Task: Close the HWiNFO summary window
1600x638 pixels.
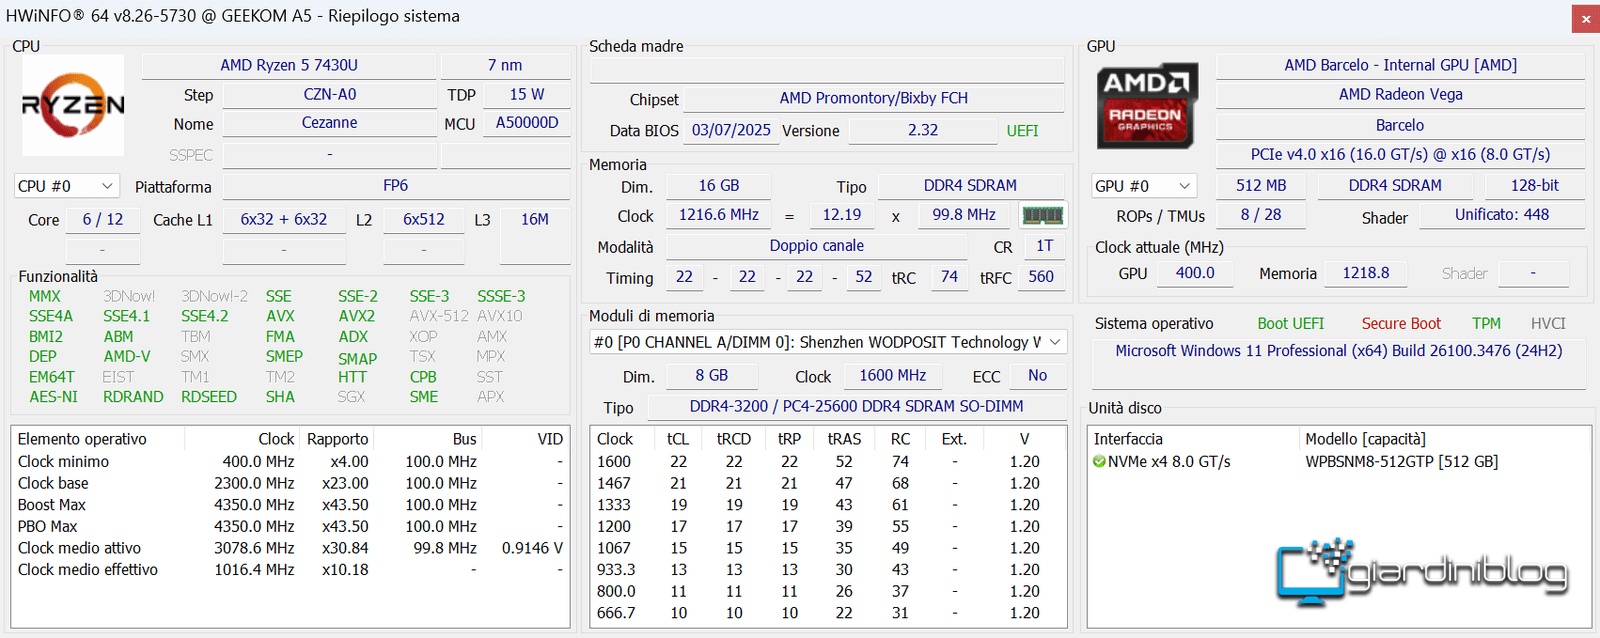Action: 1585,18
